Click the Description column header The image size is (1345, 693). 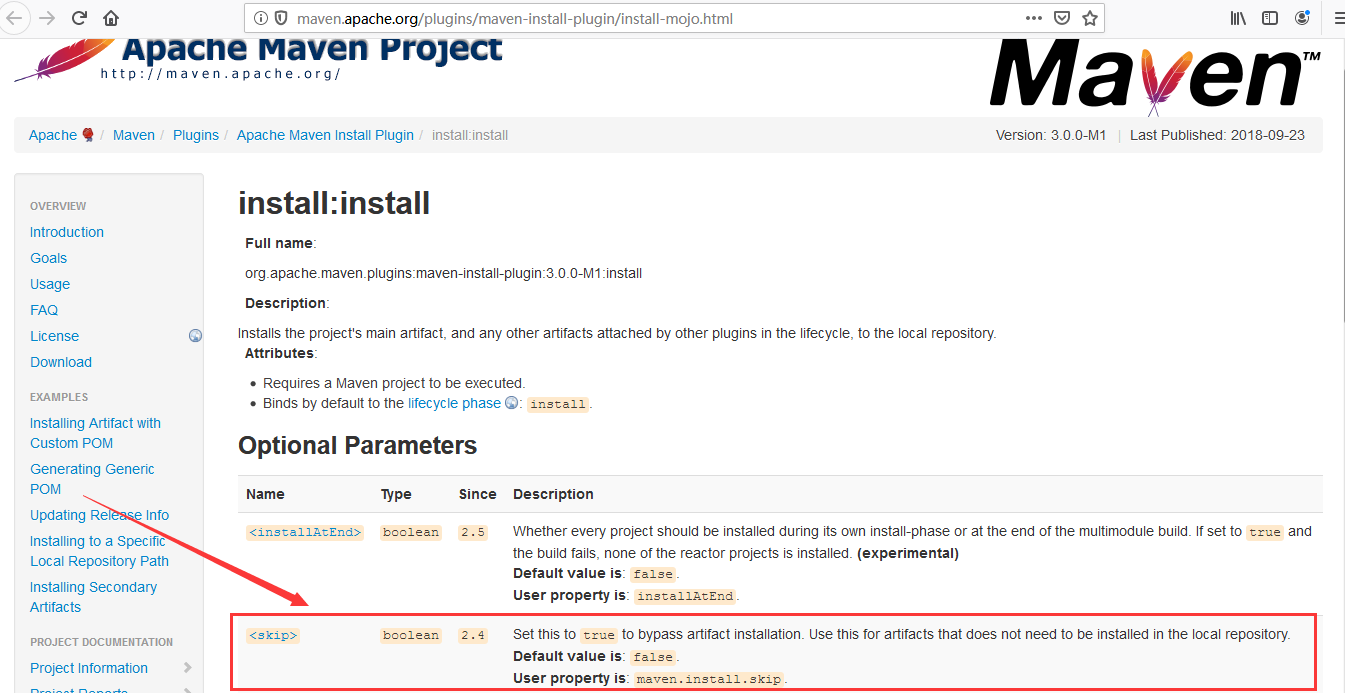point(553,494)
